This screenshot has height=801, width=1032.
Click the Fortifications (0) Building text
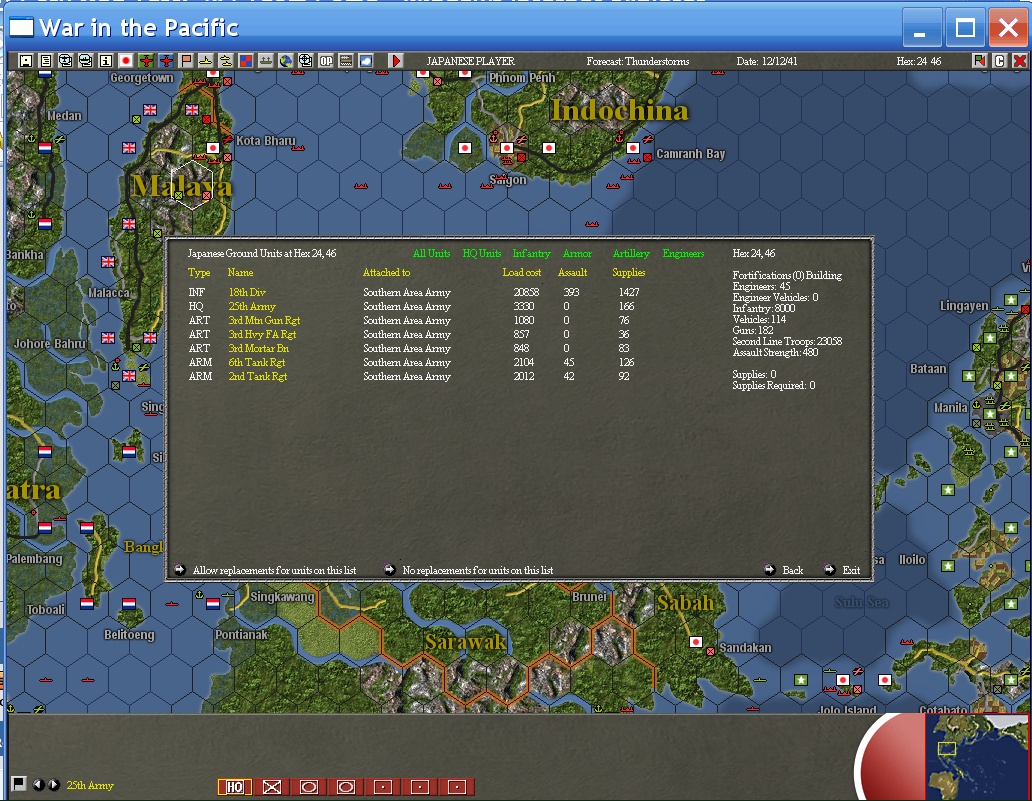pyautogui.click(x=787, y=275)
